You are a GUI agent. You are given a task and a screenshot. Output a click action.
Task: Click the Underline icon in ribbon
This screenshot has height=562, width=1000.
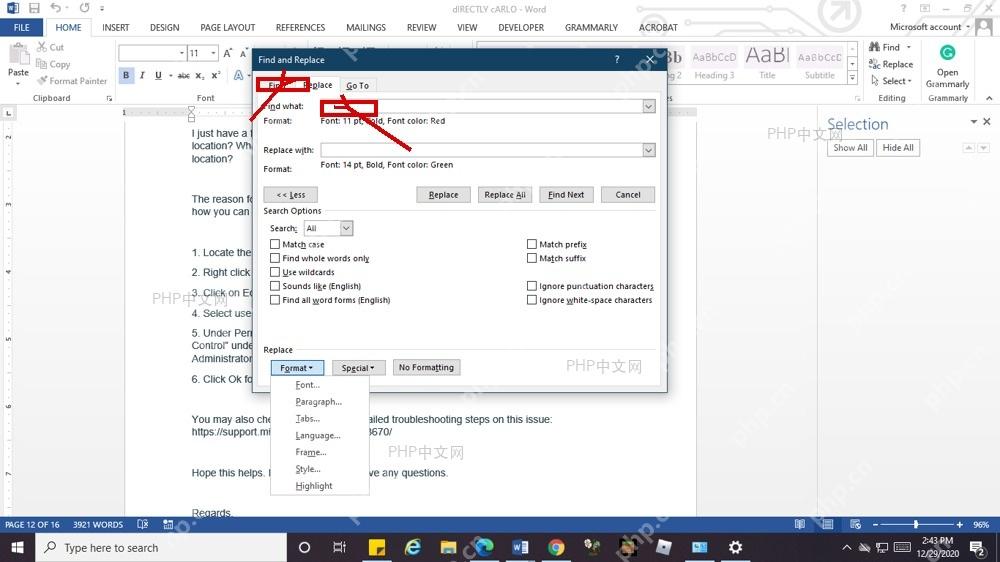point(158,75)
